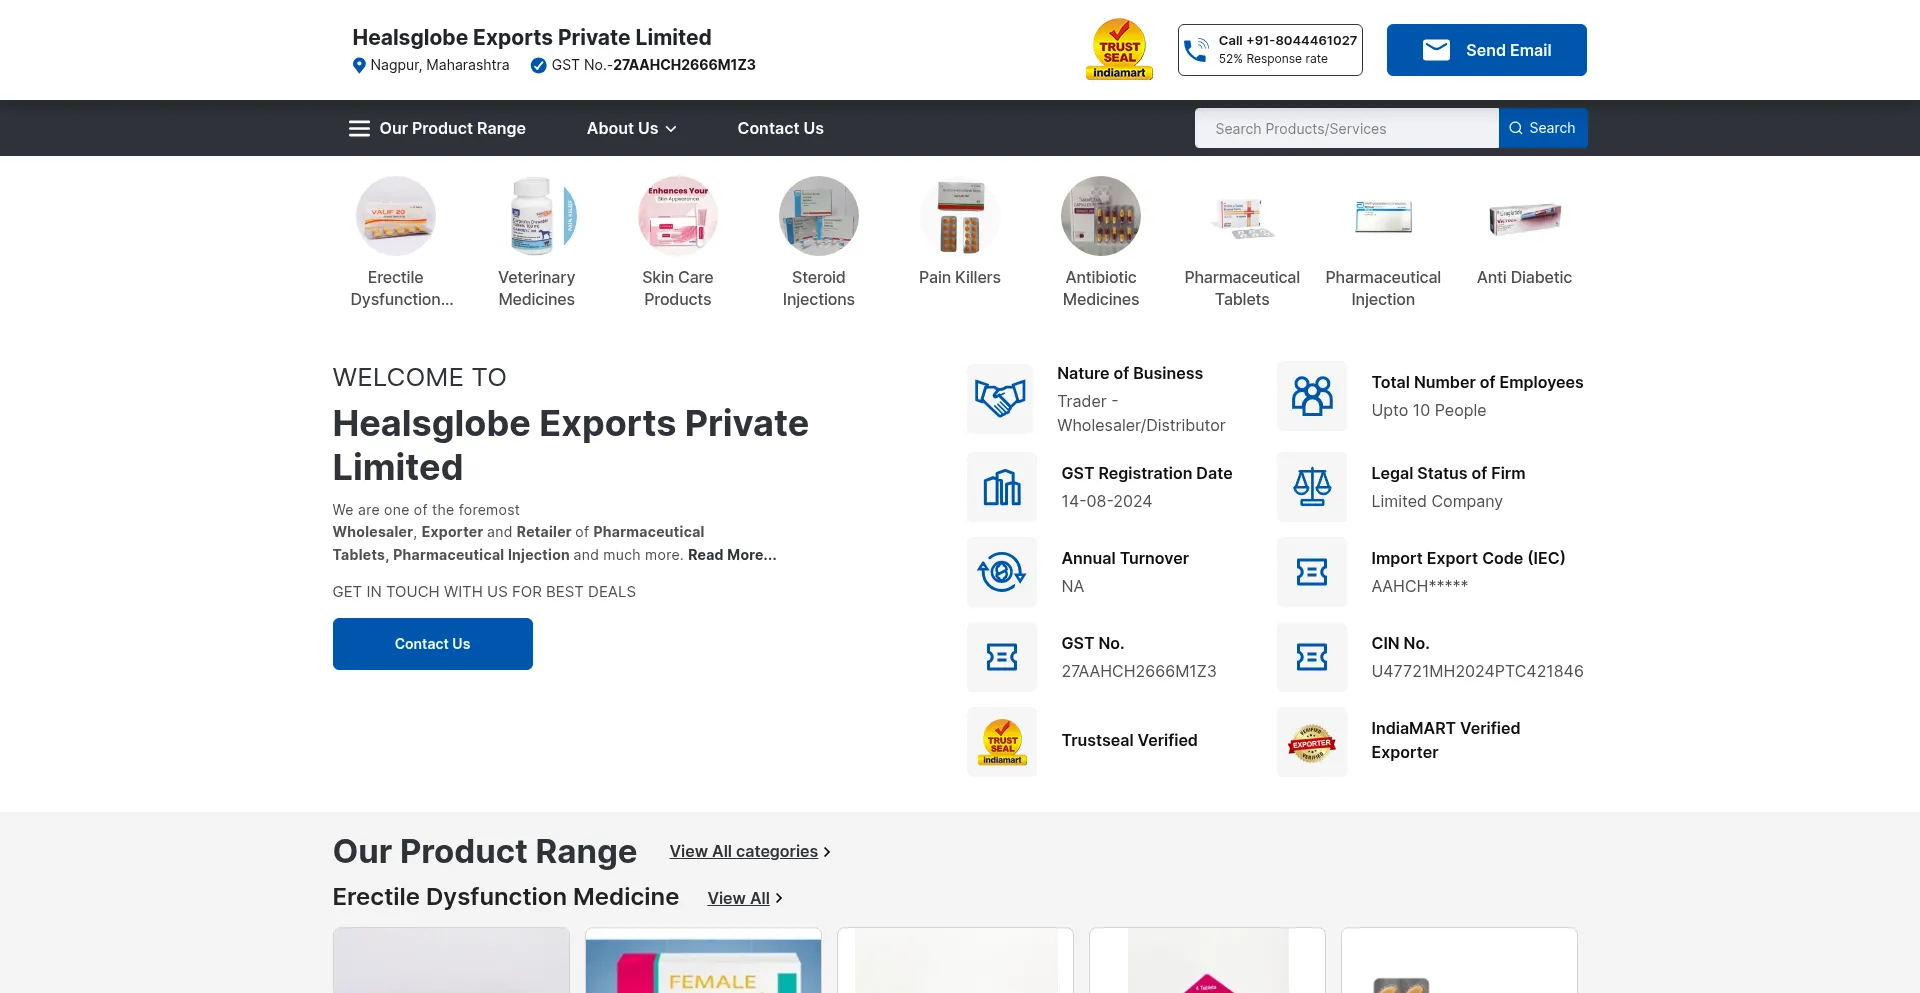
Task: Select the Skin Care Products category image
Action: pyautogui.click(x=678, y=216)
